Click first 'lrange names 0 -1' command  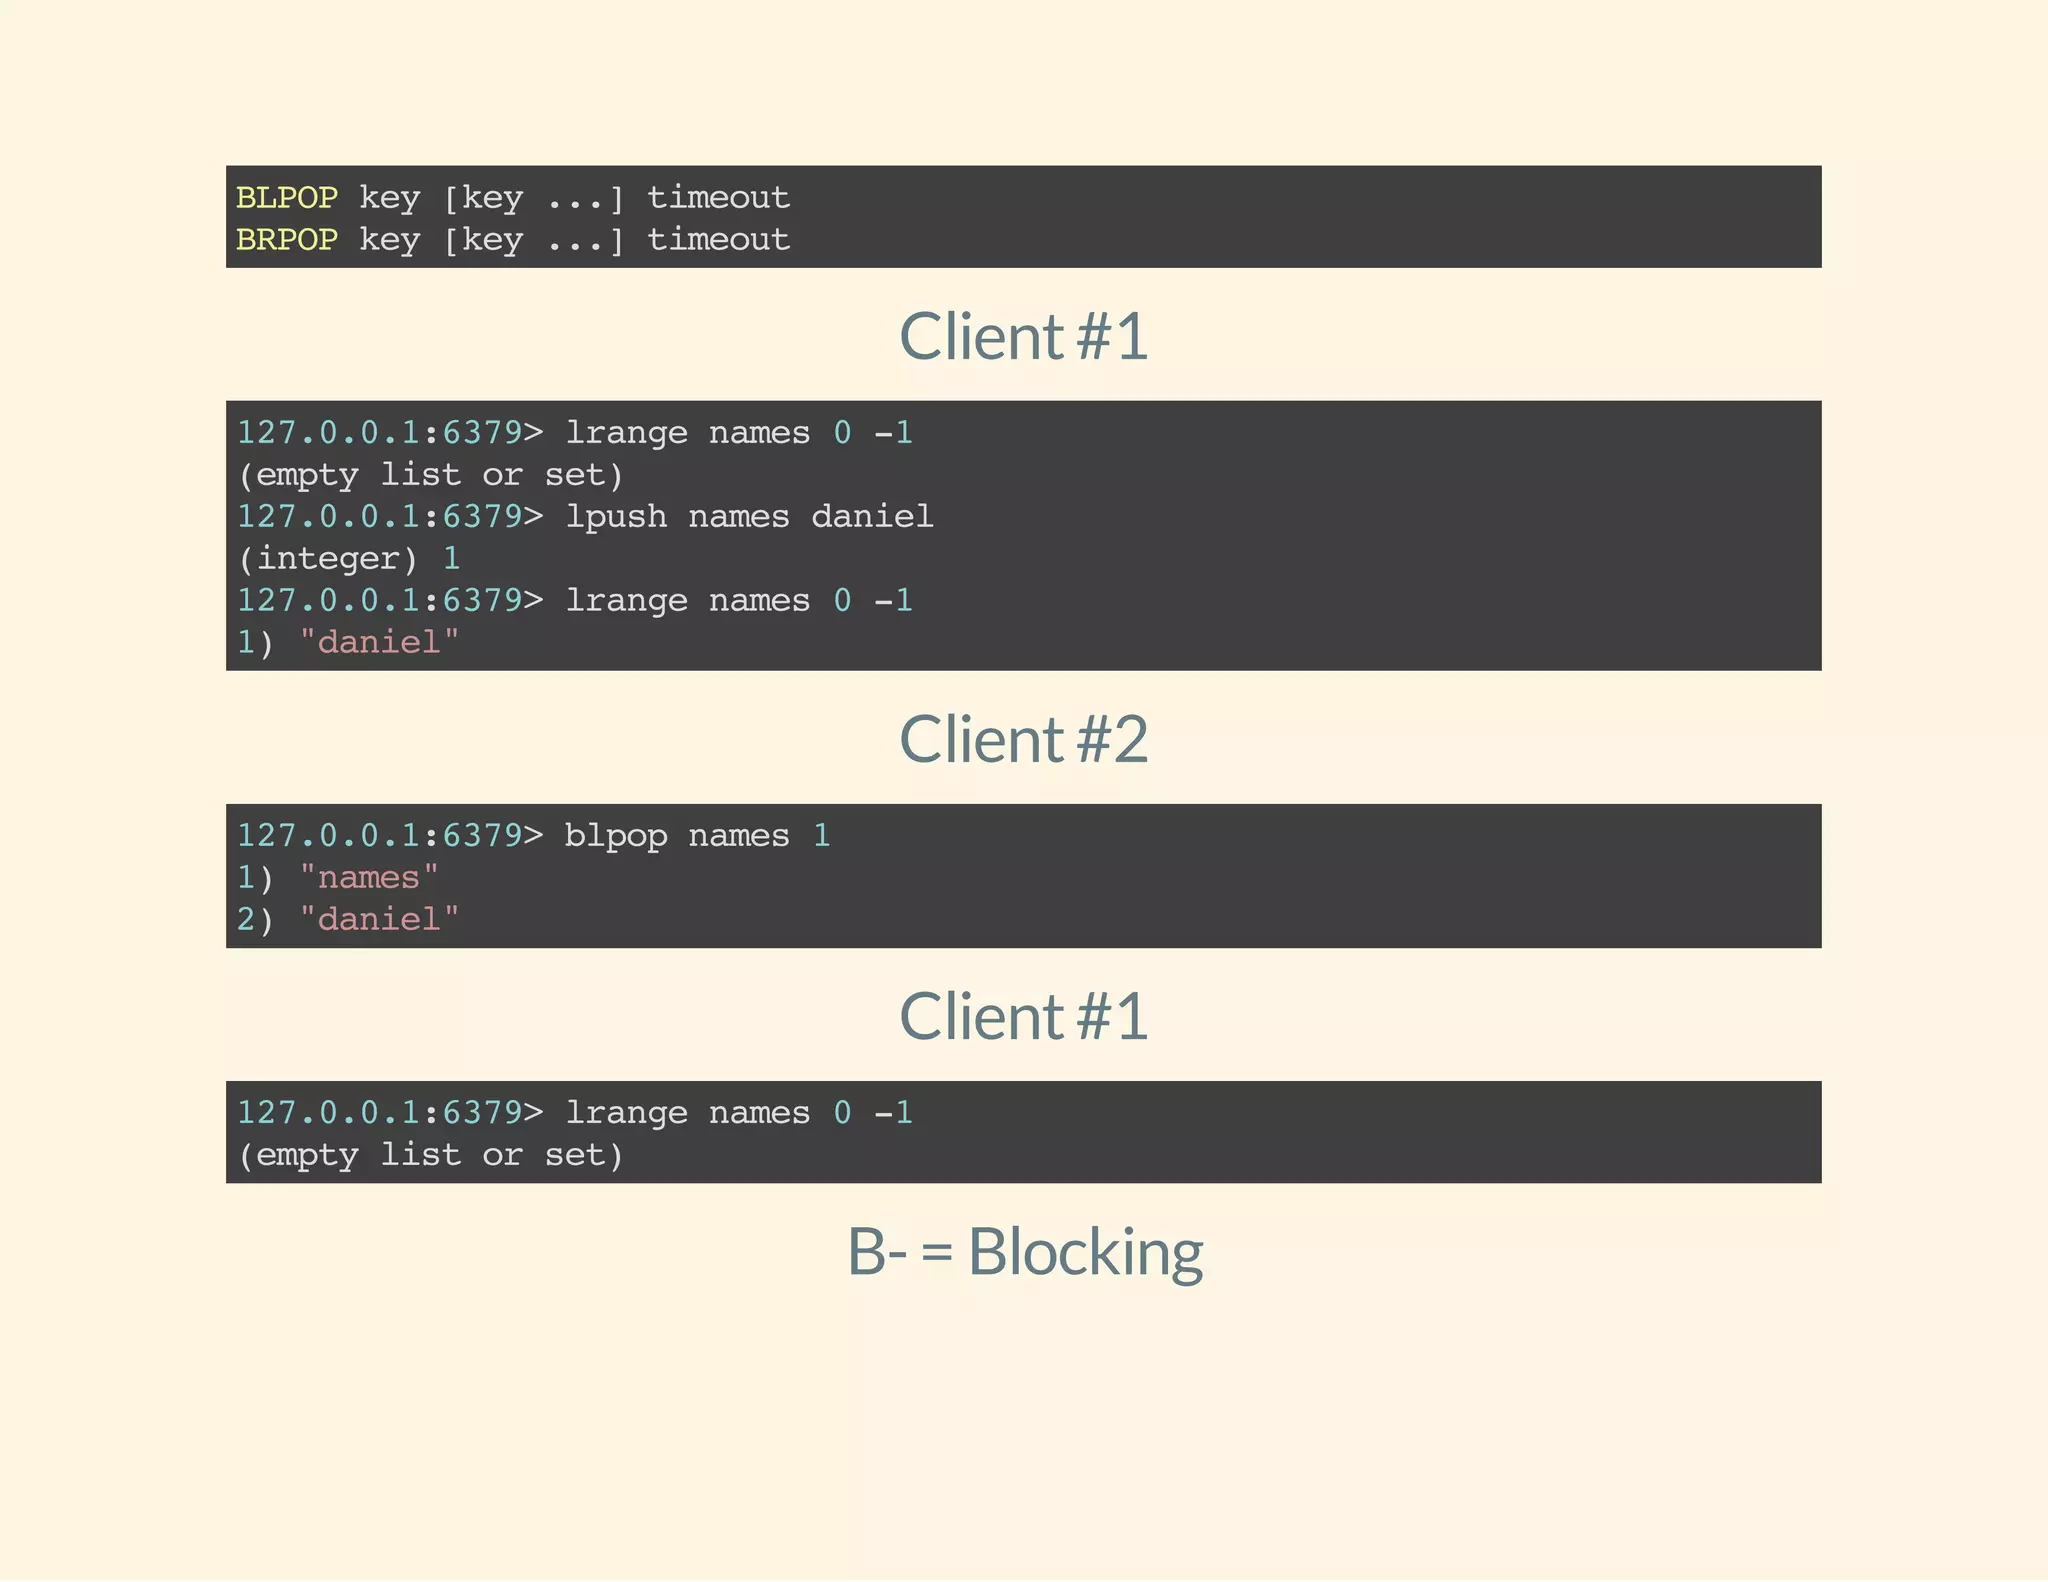[739, 432]
